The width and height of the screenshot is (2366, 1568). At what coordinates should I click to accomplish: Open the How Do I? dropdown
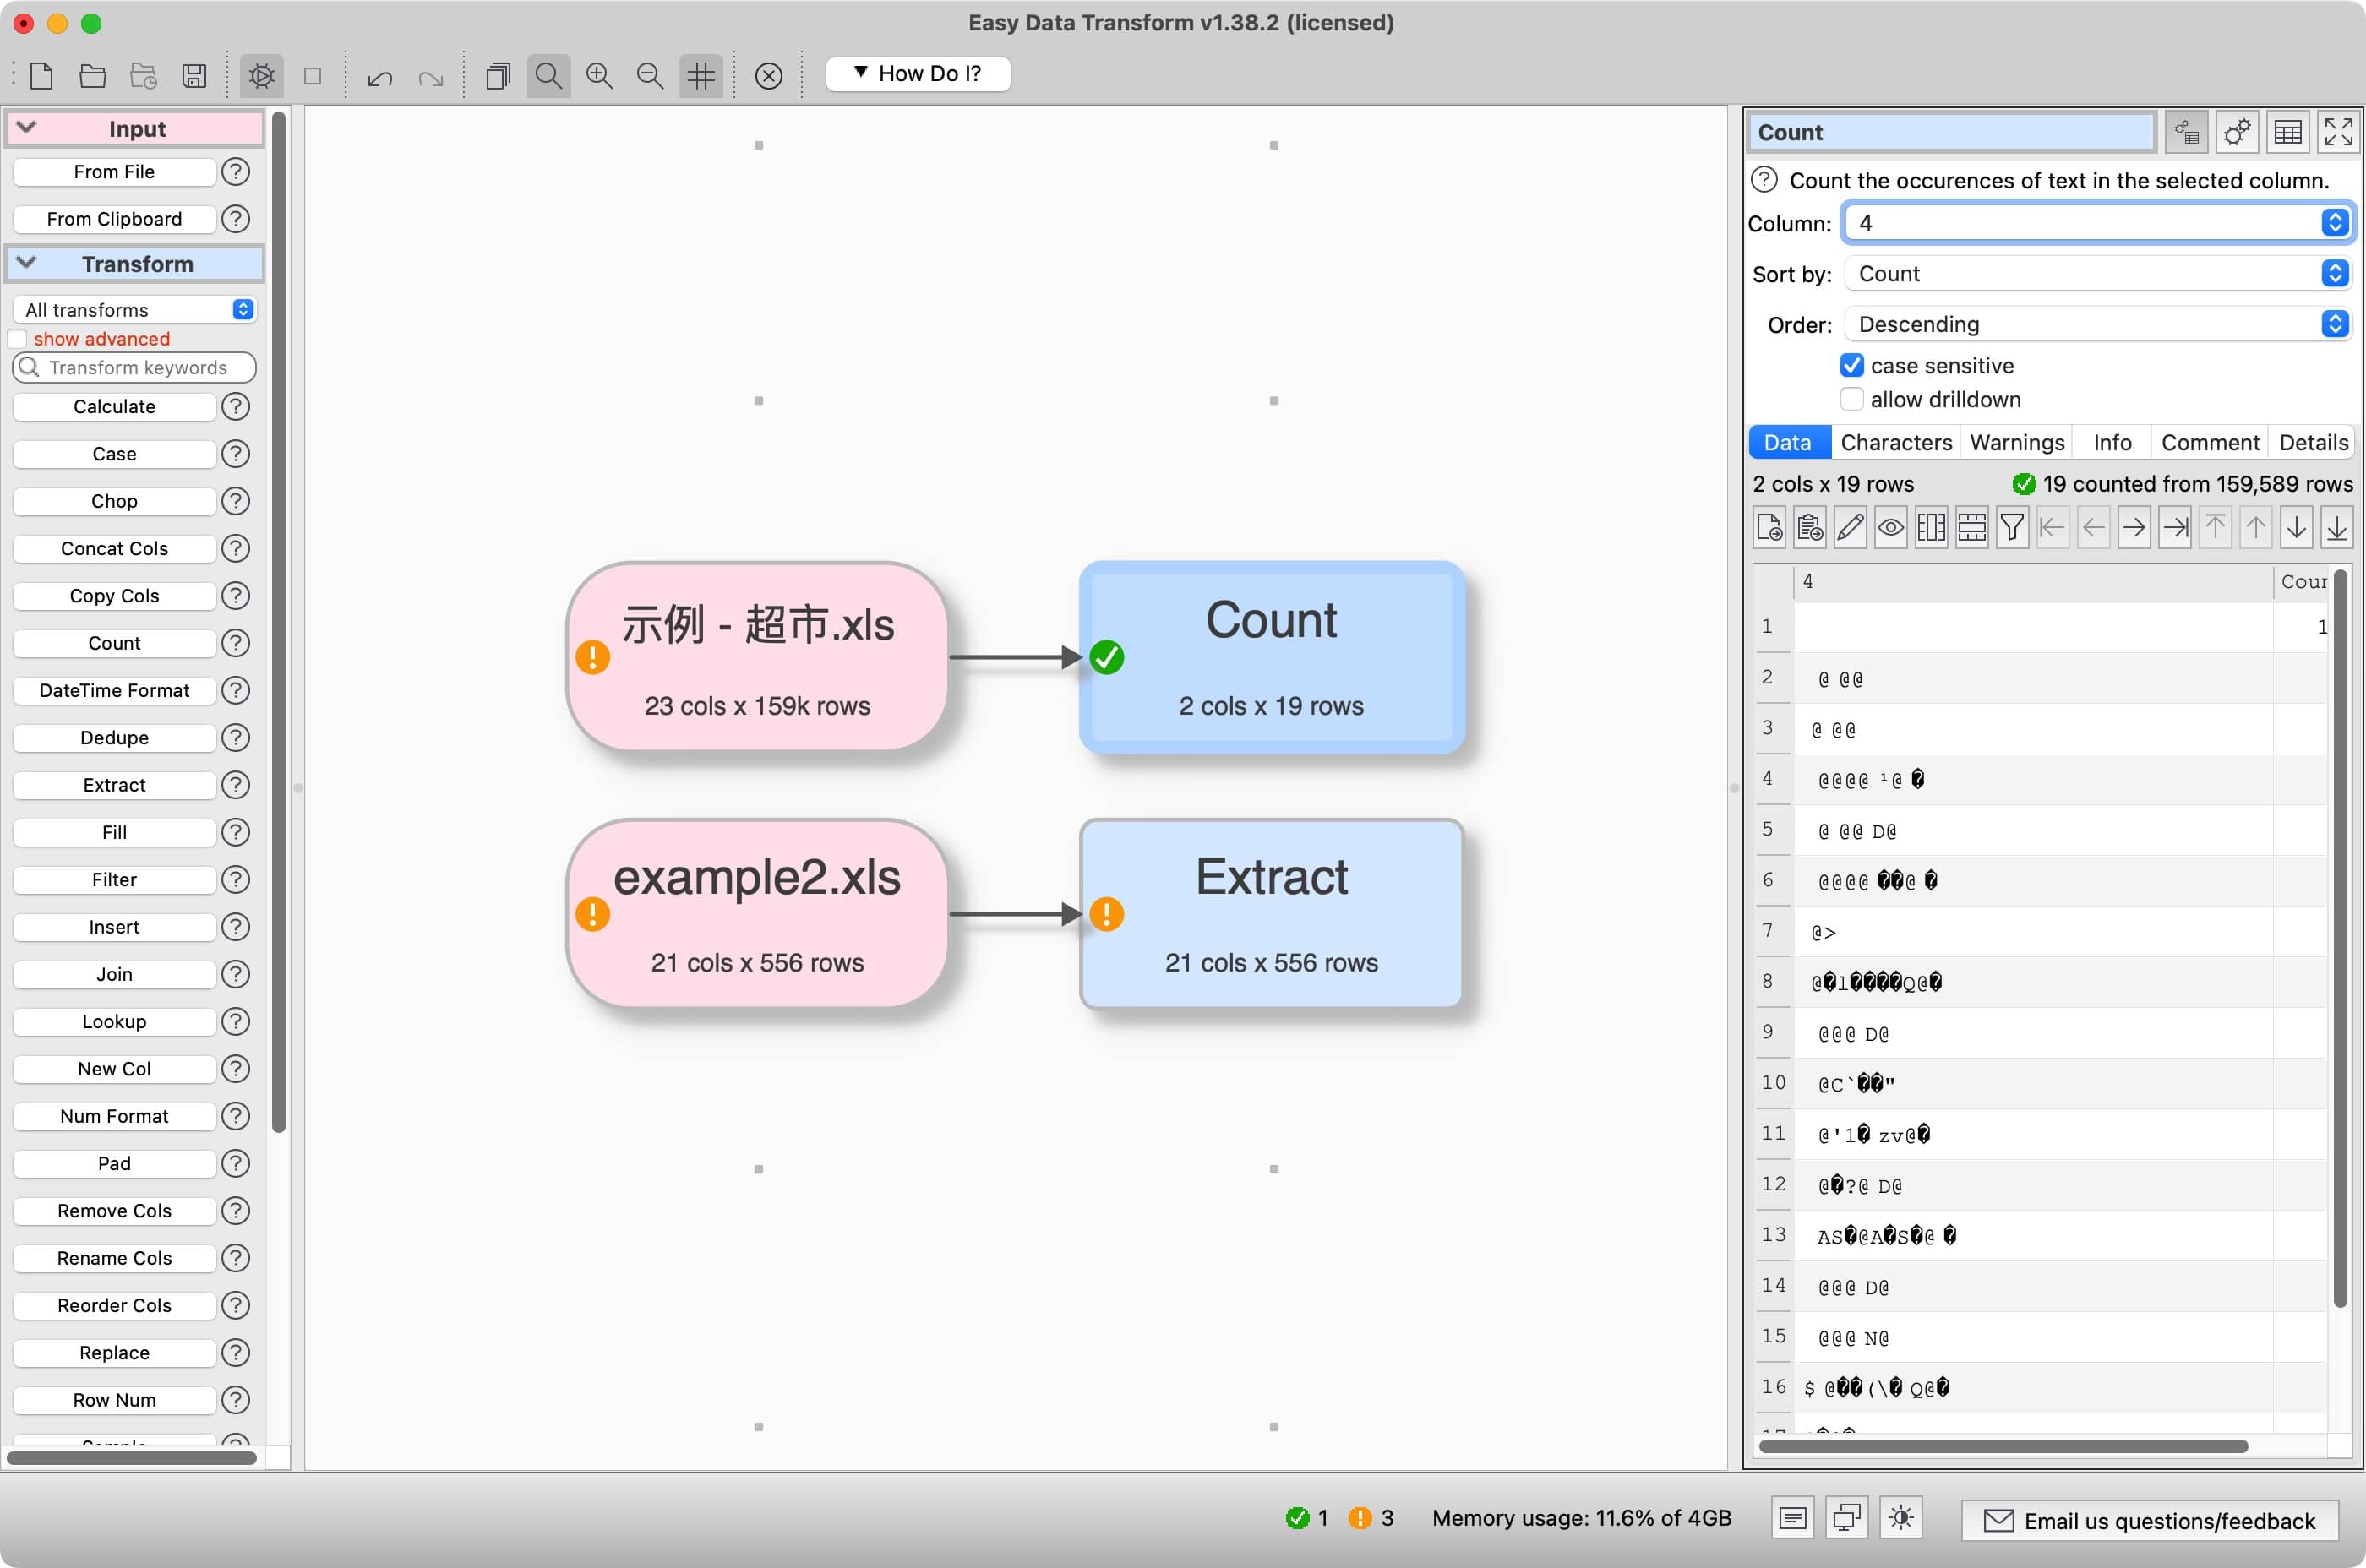918,74
